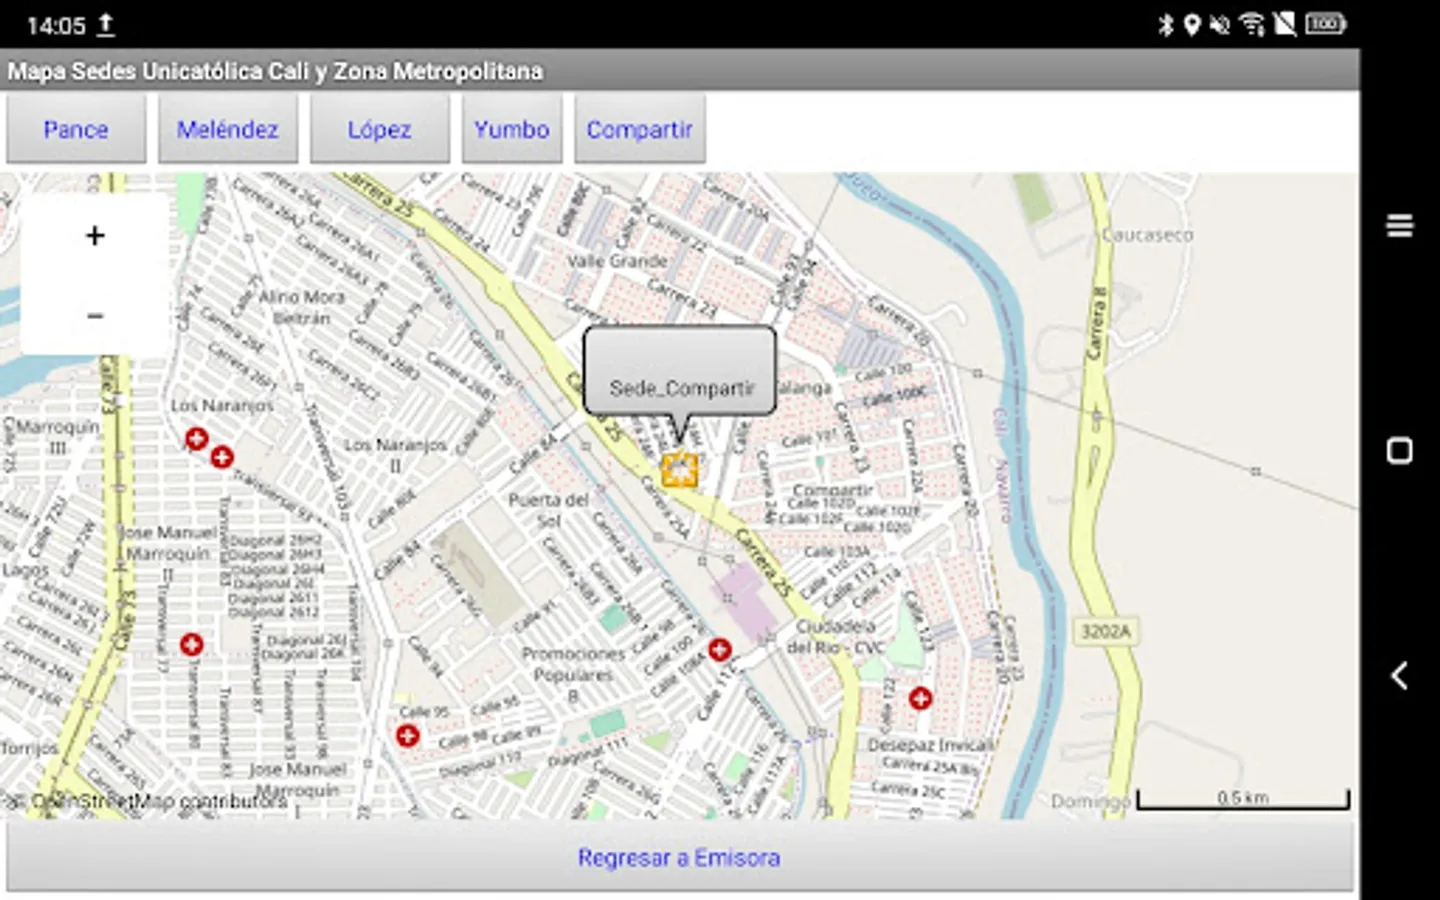Jump to the Yumbo campus
Screen dimensions: 1440x900
click(x=512, y=129)
